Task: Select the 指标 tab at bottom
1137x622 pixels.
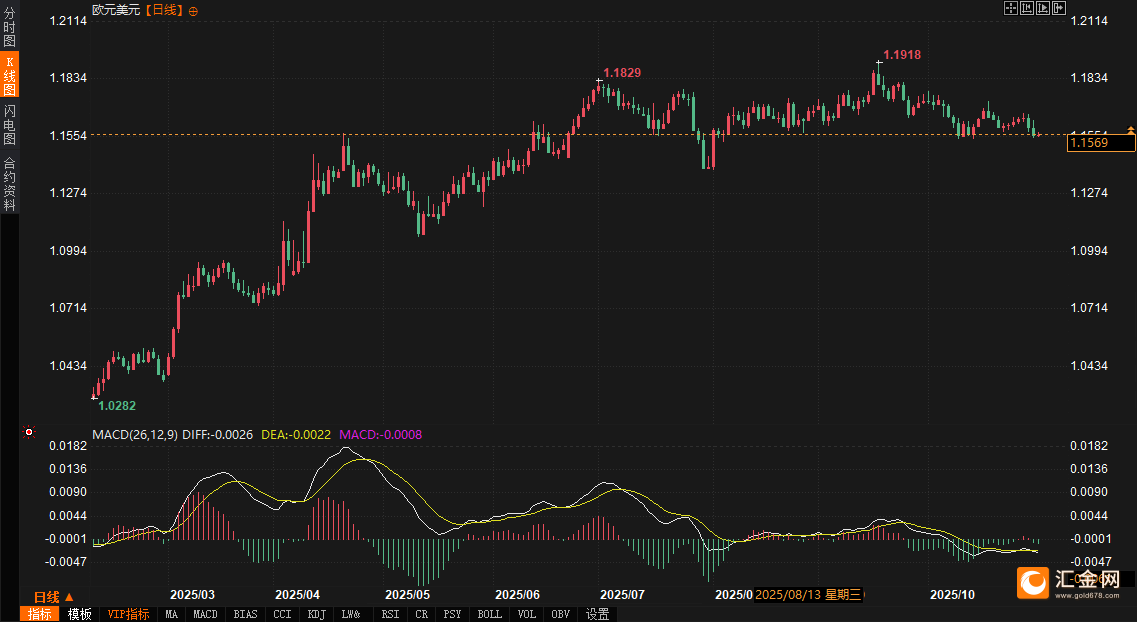Action: 40,614
